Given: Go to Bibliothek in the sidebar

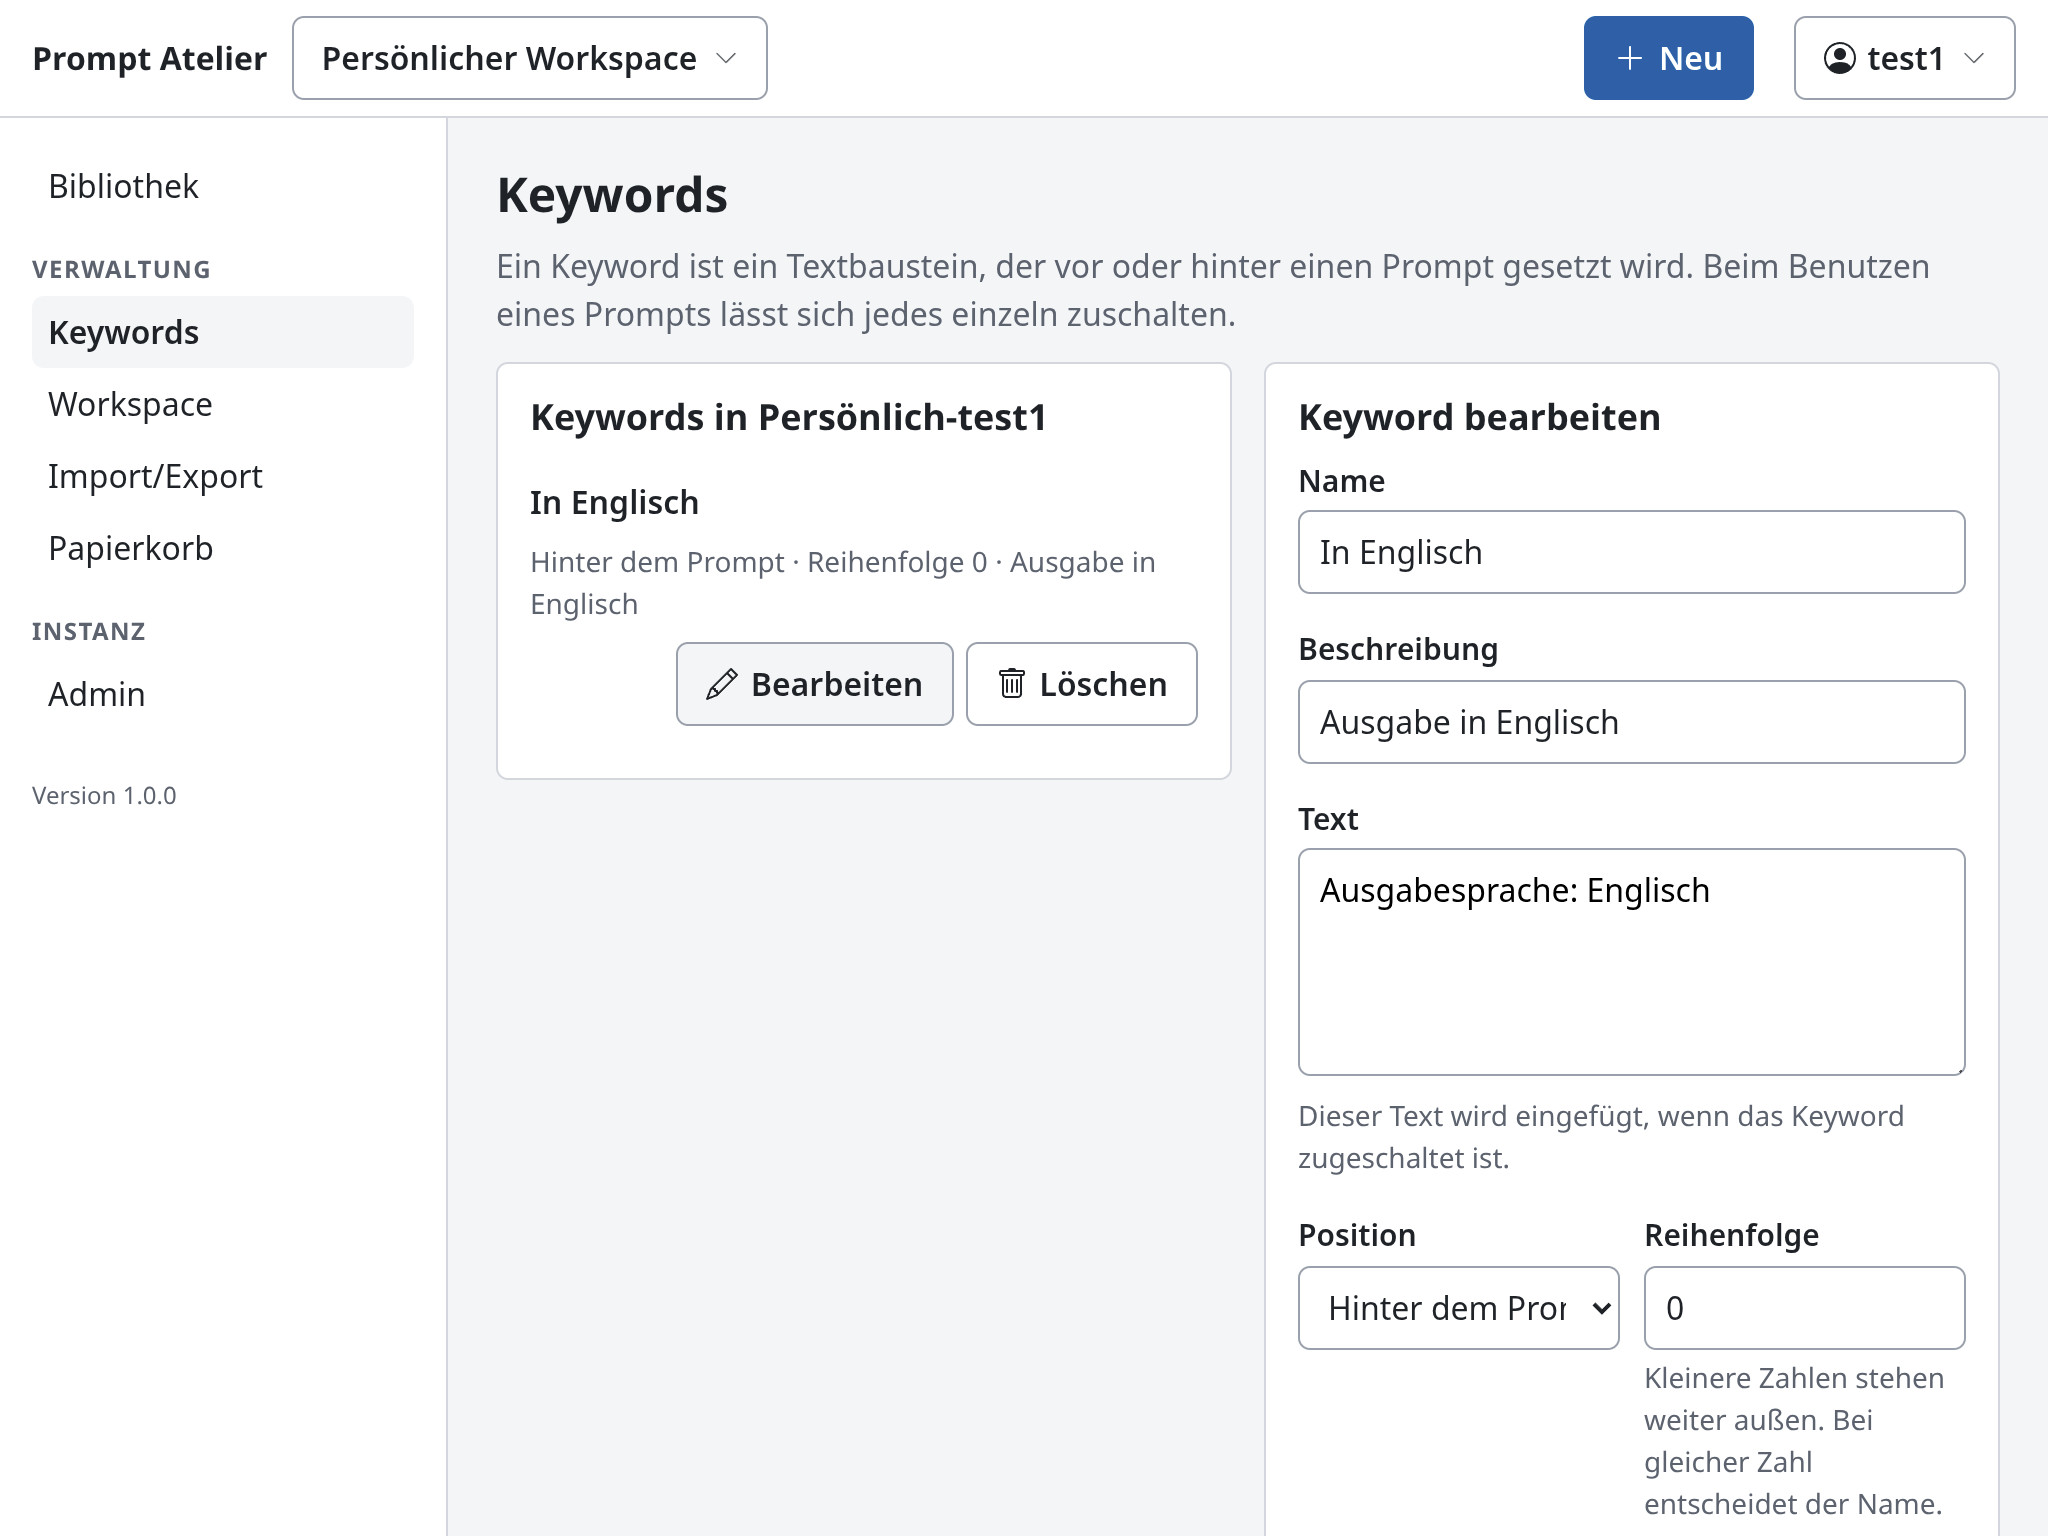Looking at the screenshot, I should (x=223, y=186).
